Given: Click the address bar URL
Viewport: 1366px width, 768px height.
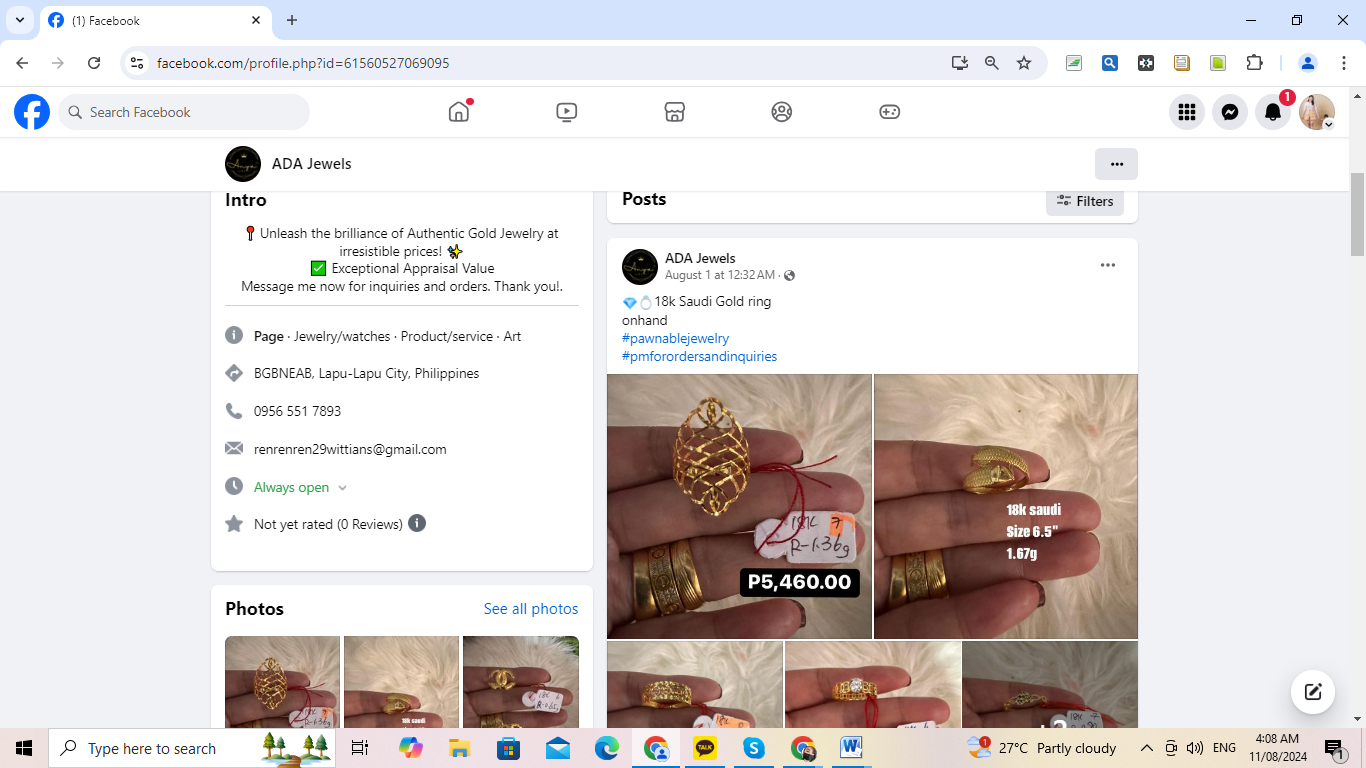Looking at the screenshot, I should click(x=303, y=63).
